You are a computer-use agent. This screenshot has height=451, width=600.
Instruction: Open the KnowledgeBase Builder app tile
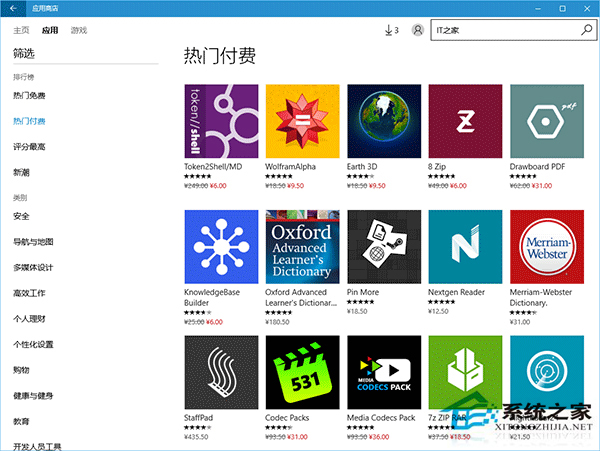tap(221, 247)
